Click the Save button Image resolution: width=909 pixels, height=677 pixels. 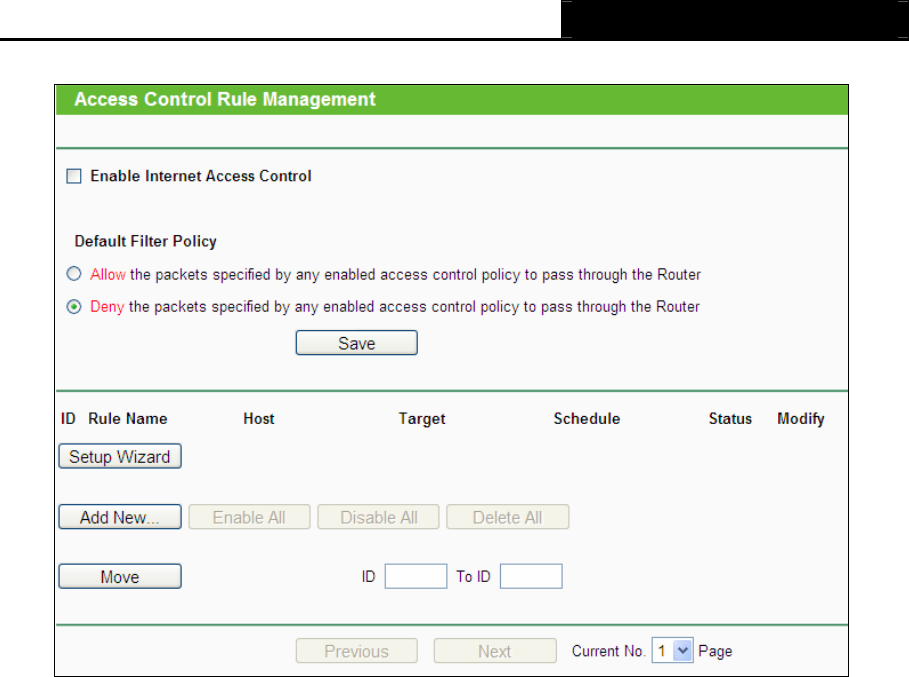(357, 343)
